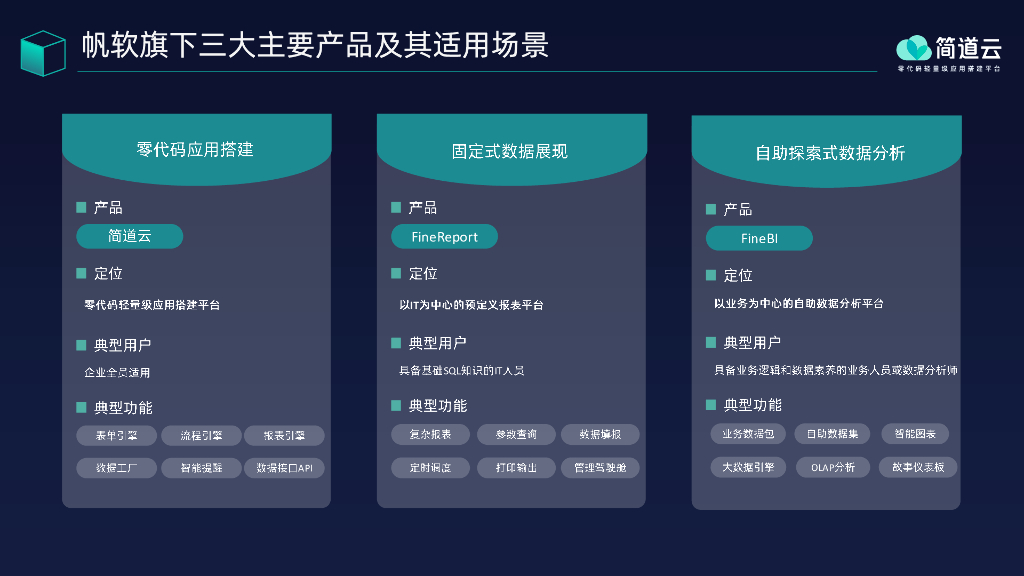The image size is (1024, 576).
Task: Choose the 打印输出 feature tag
Action: pyautogui.click(x=514, y=467)
